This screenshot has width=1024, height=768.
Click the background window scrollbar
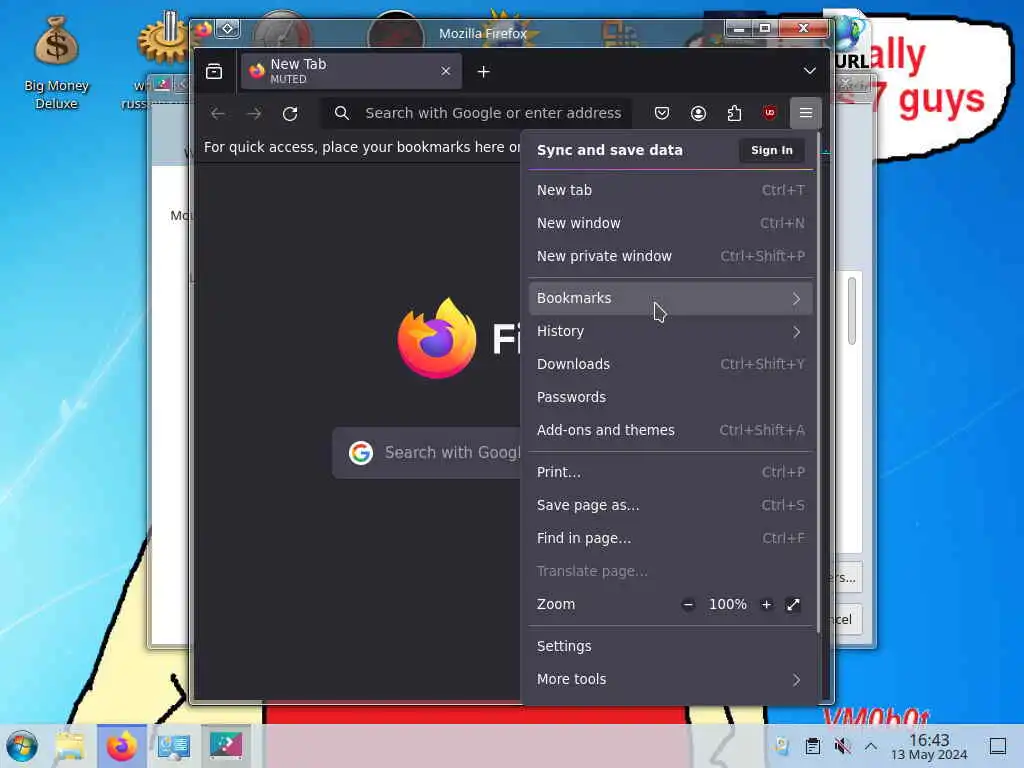(x=852, y=311)
